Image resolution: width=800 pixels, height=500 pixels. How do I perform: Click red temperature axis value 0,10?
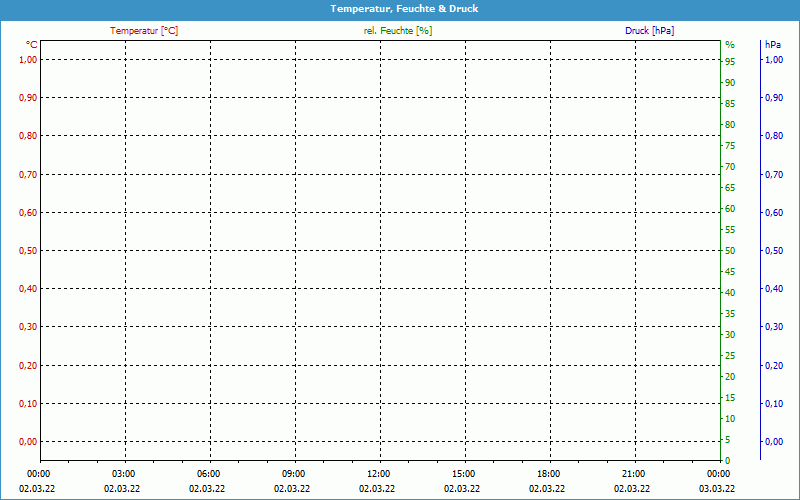[x=28, y=404]
